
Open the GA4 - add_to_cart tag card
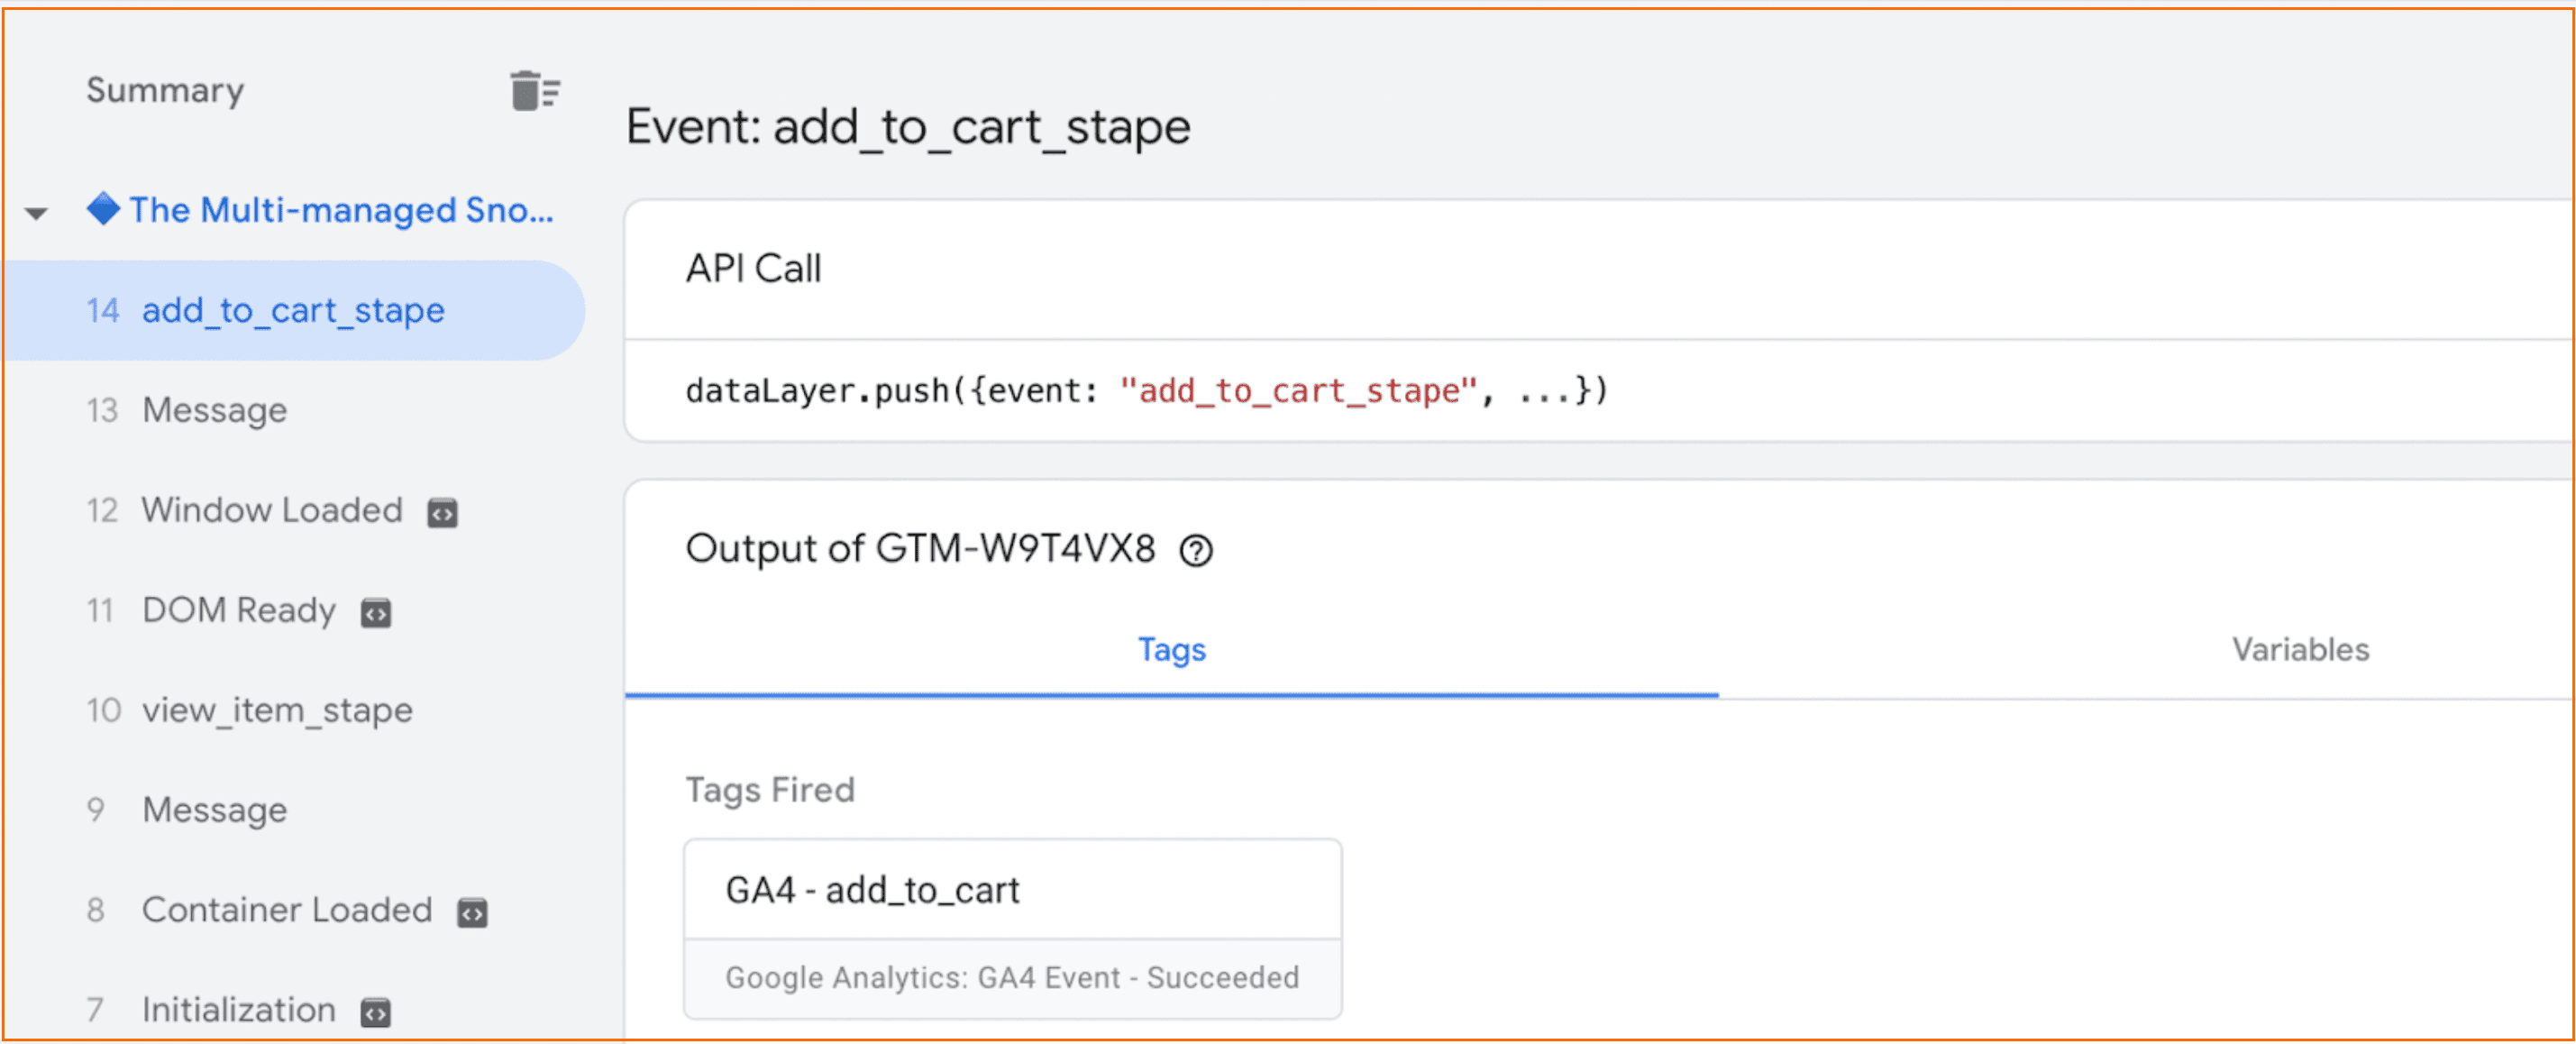click(x=1013, y=929)
